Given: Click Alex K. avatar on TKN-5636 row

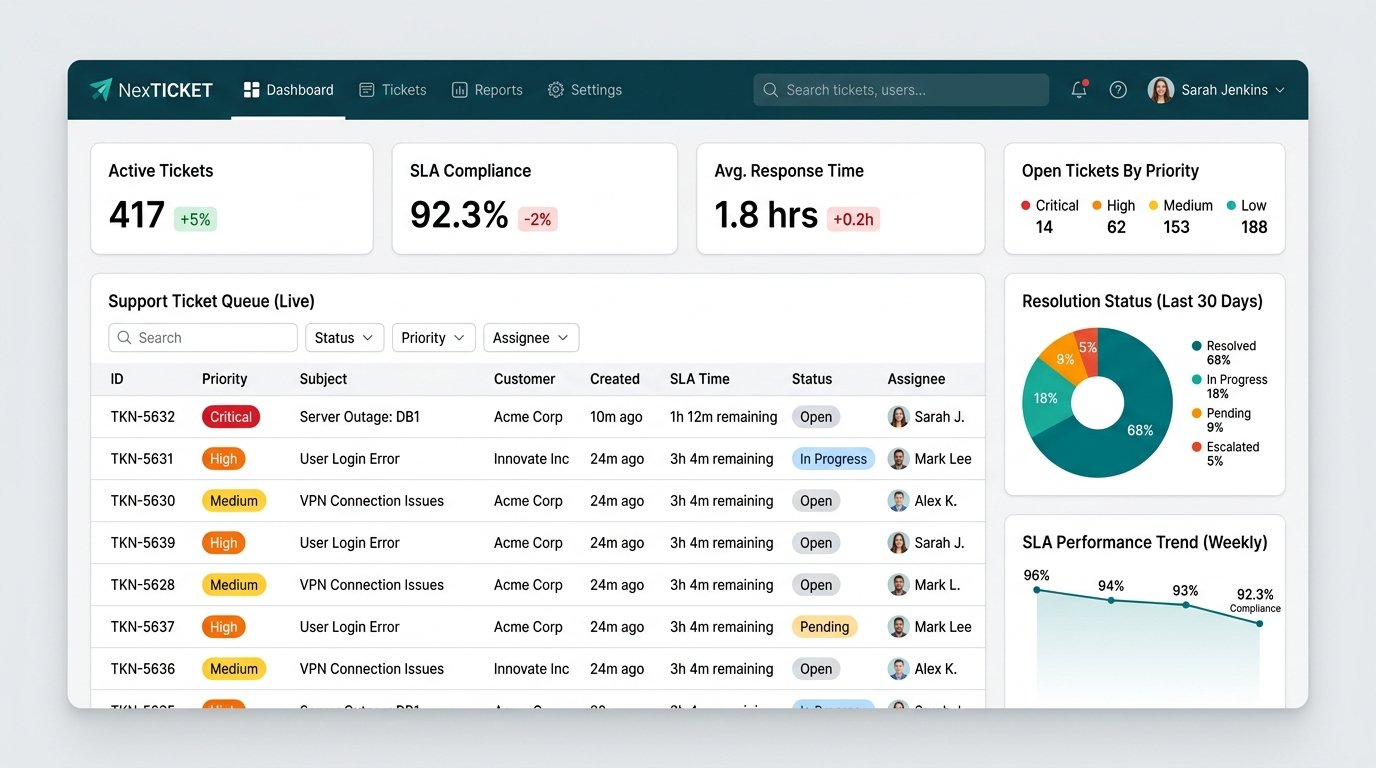Looking at the screenshot, I should (x=899, y=669).
